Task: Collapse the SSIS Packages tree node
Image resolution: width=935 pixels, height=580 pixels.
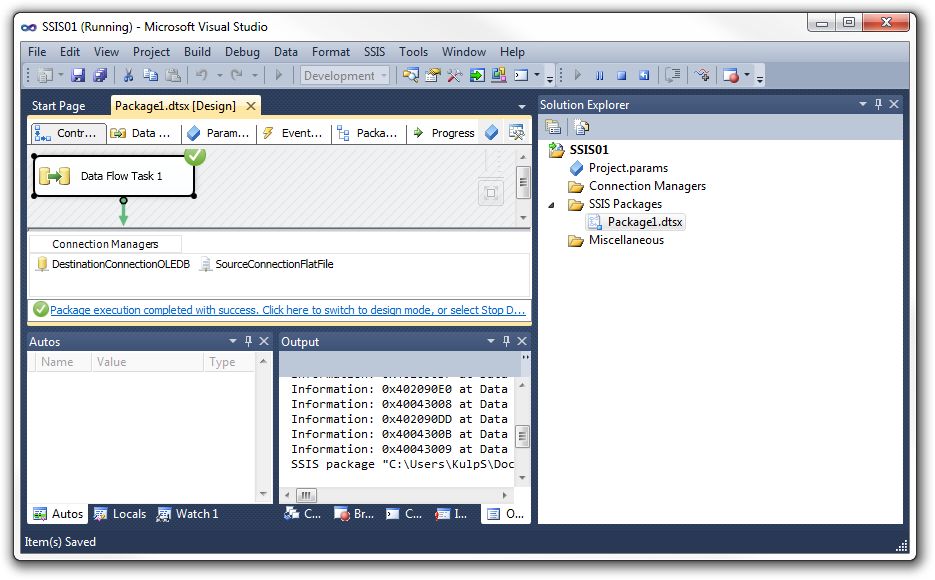Action: tap(552, 205)
